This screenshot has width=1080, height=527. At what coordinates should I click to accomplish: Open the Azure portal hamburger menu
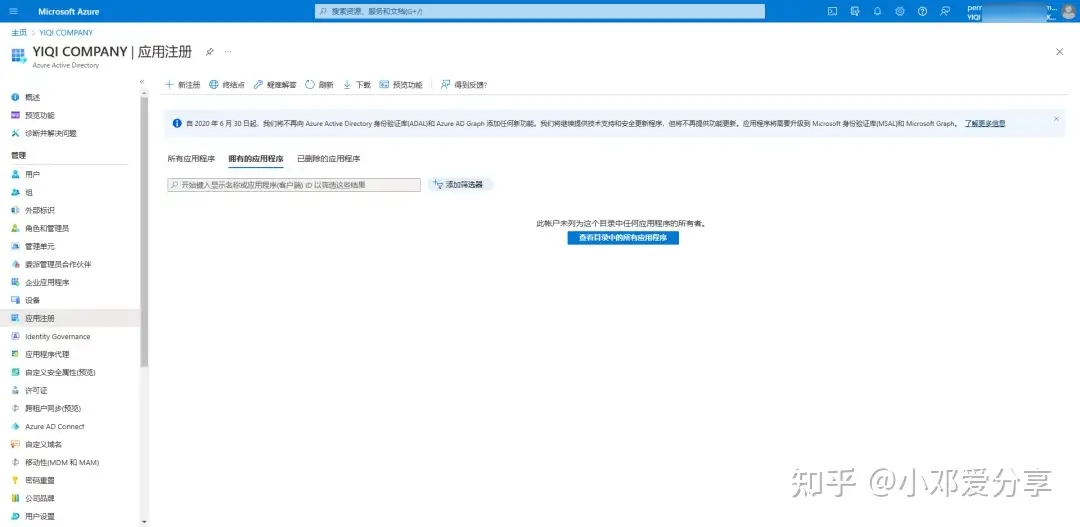click(x=14, y=11)
